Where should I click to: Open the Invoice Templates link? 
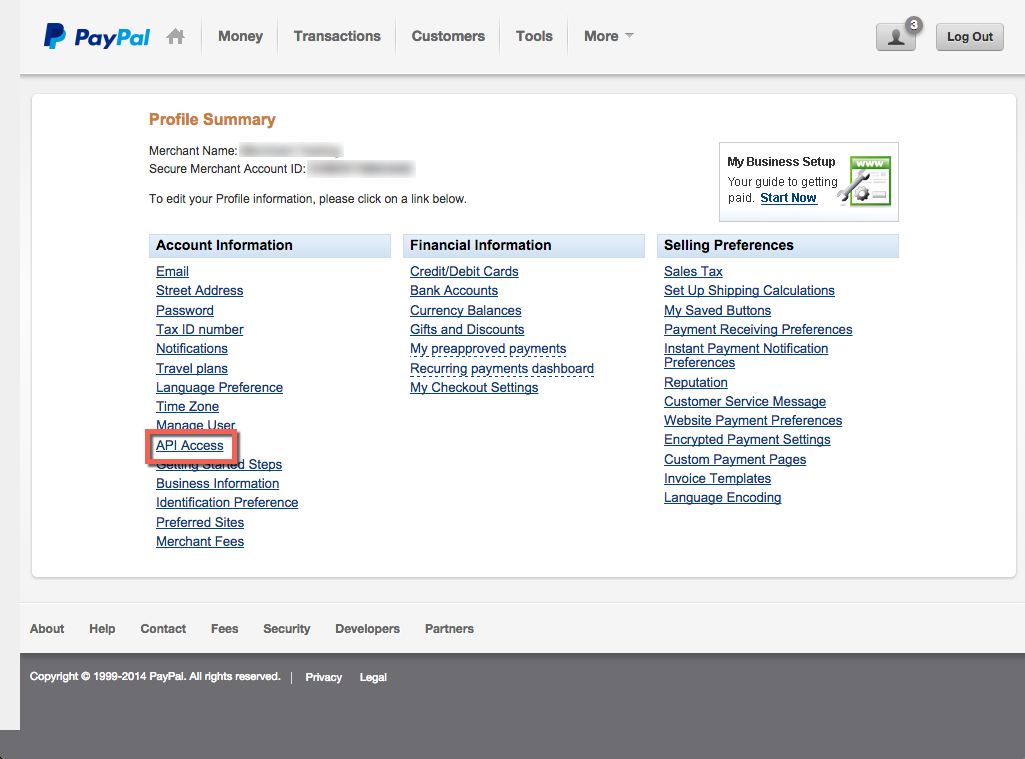(x=717, y=479)
